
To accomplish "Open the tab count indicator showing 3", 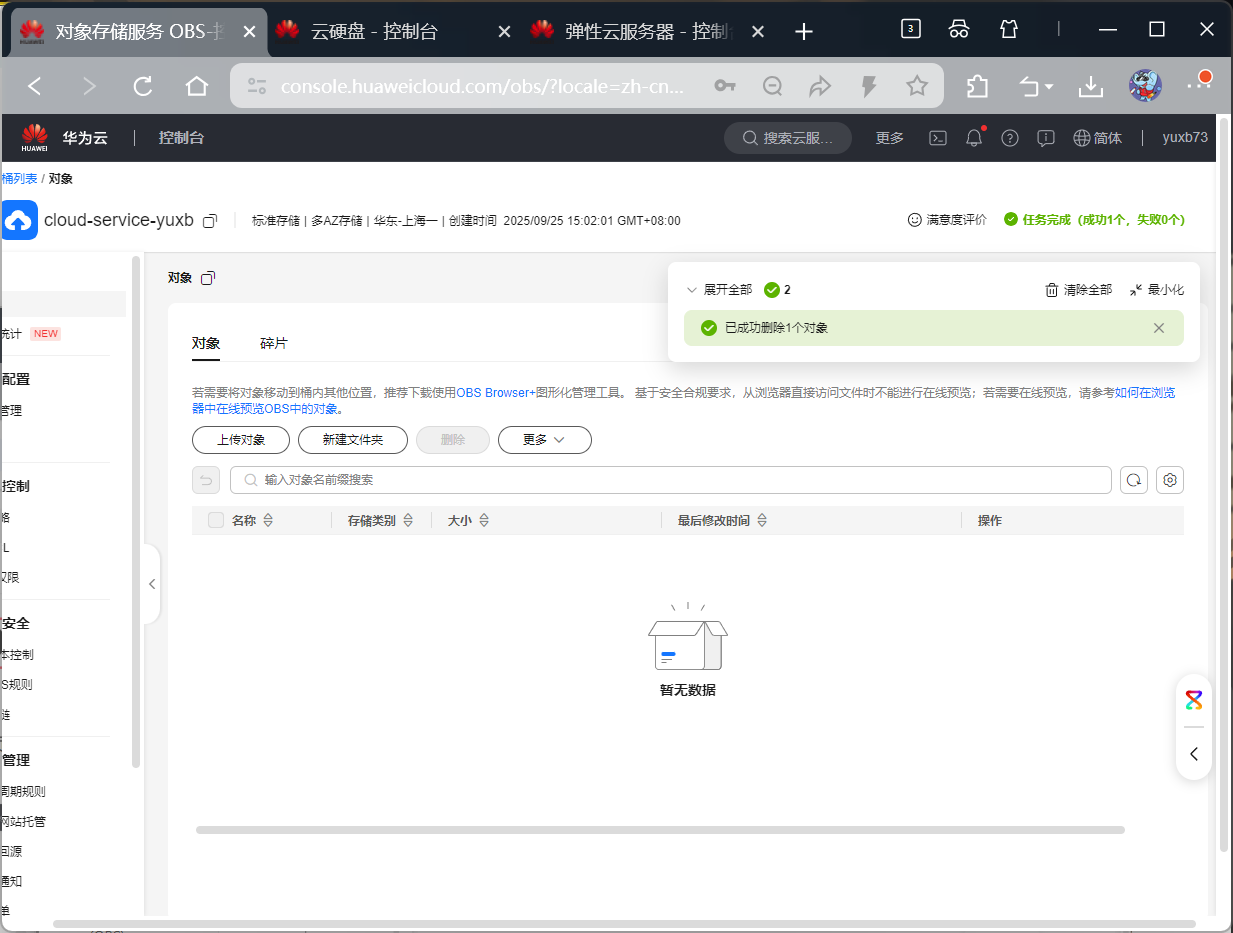I will tap(910, 29).
